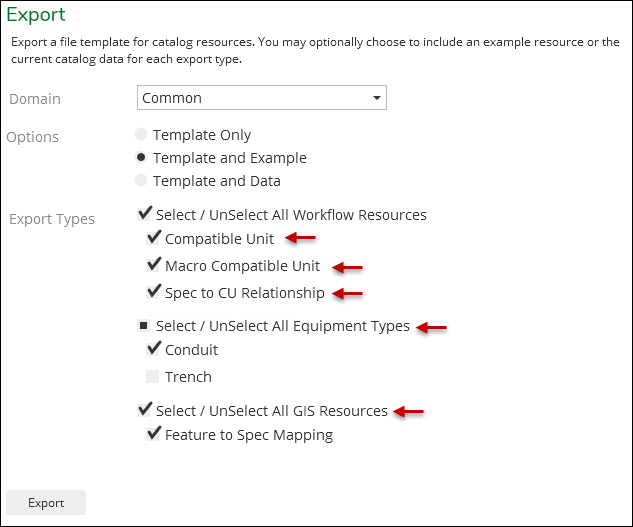Uncheck Feature to Spec Mapping
This screenshot has width=633, height=527.
click(x=153, y=434)
